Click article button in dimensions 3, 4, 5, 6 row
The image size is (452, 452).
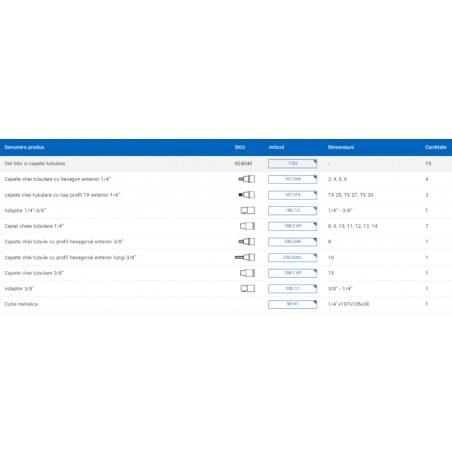point(292,179)
